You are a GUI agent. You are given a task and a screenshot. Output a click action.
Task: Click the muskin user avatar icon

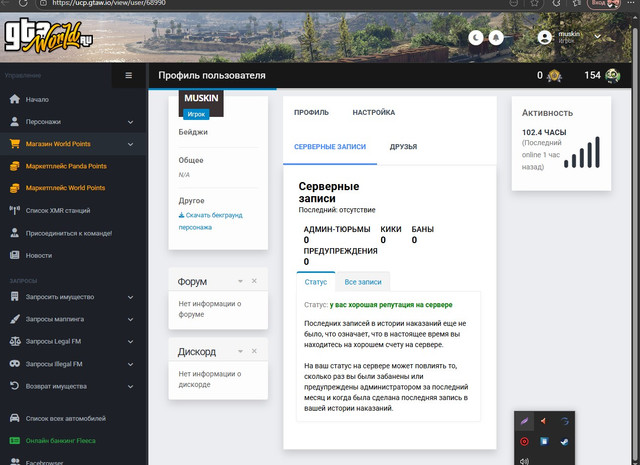click(544, 38)
